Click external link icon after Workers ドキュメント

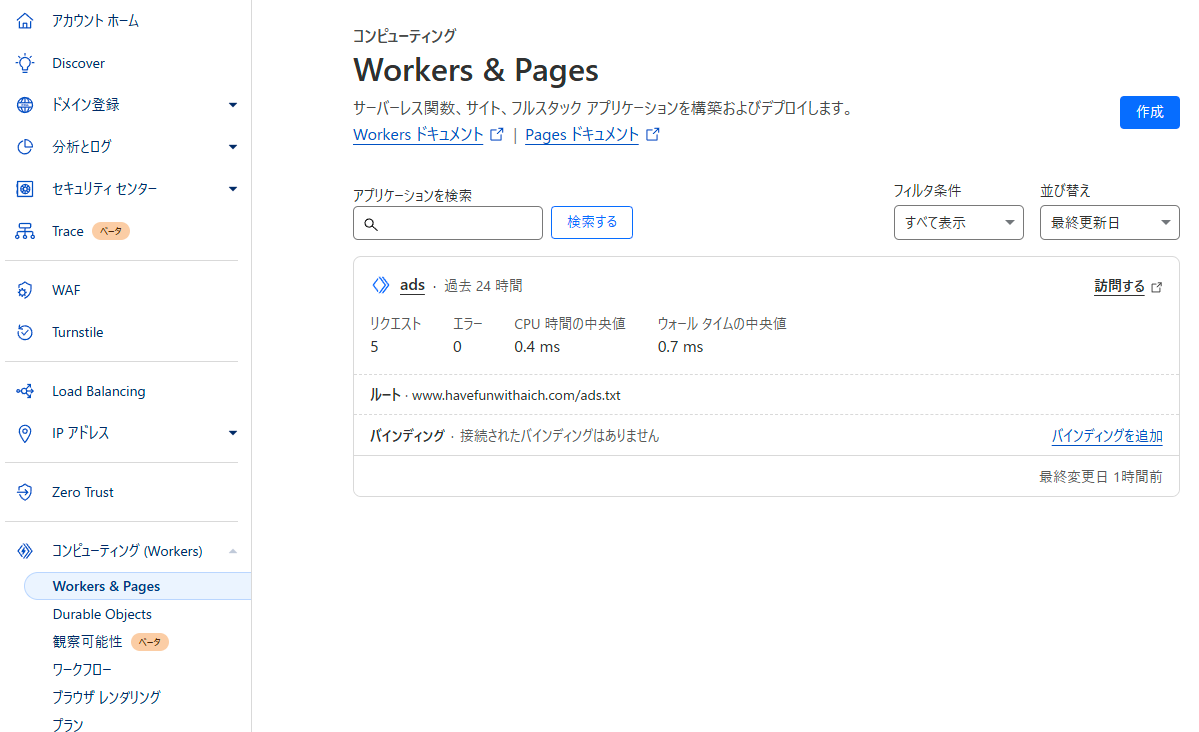[497, 135]
